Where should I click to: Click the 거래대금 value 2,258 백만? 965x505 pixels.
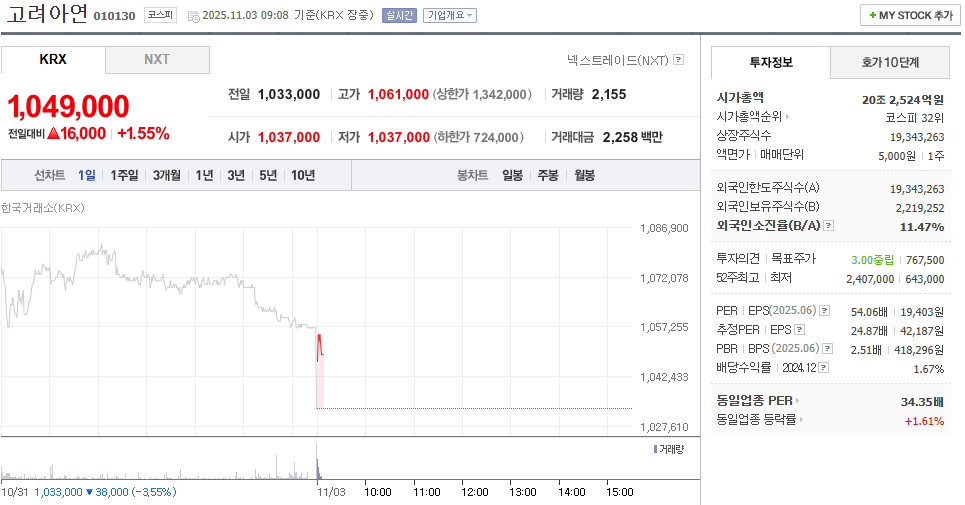click(632, 137)
